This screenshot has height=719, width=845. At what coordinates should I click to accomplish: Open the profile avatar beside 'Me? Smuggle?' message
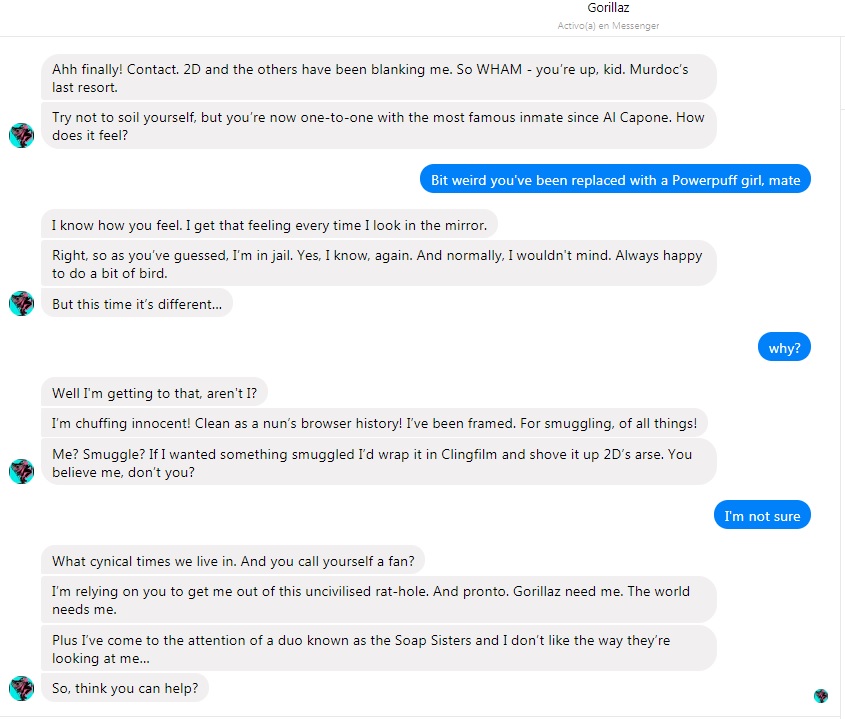tap(21, 471)
